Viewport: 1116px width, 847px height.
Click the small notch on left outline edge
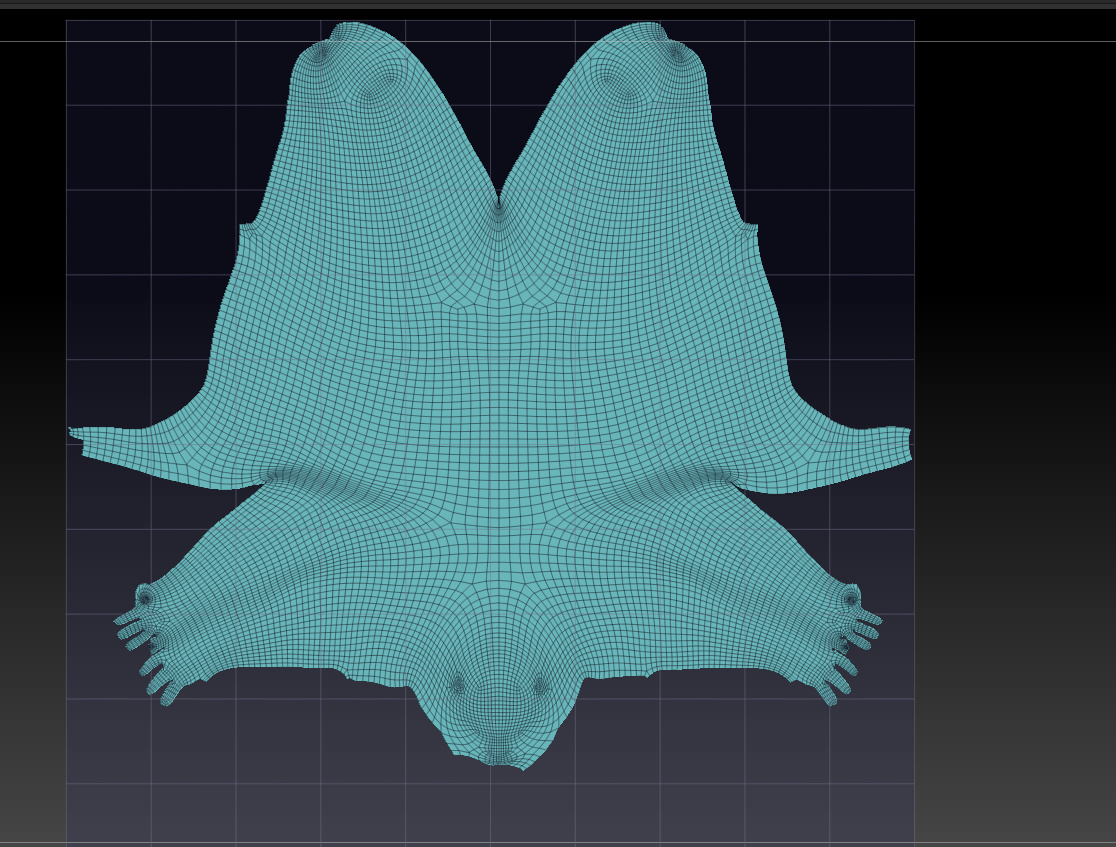click(x=247, y=226)
